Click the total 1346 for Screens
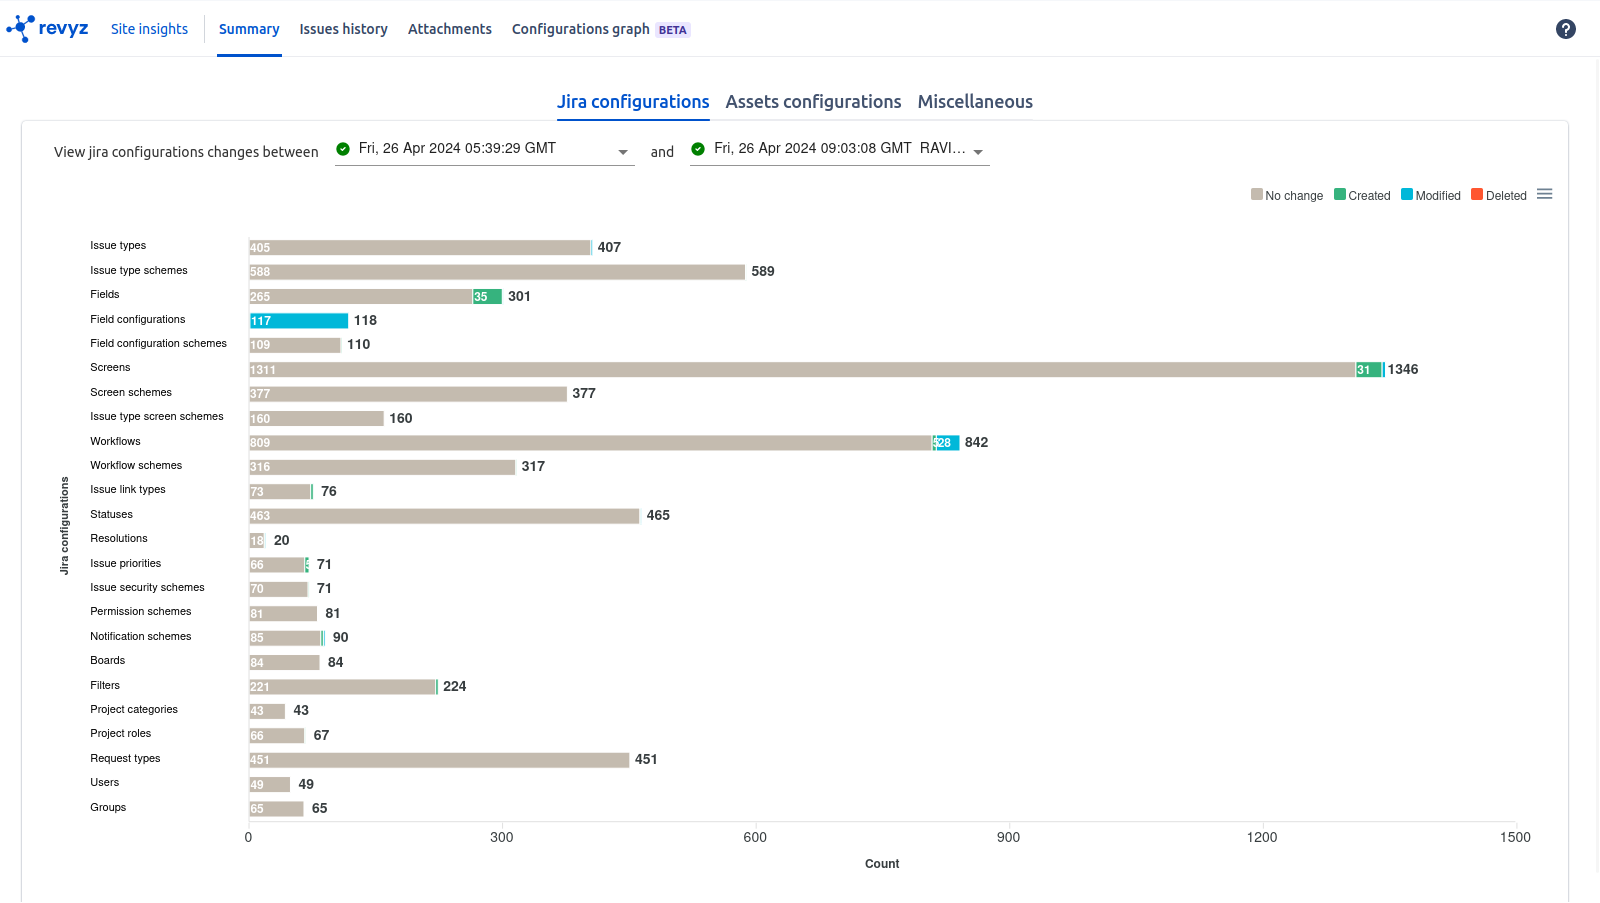This screenshot has width=1600, height=903. 1403,369
